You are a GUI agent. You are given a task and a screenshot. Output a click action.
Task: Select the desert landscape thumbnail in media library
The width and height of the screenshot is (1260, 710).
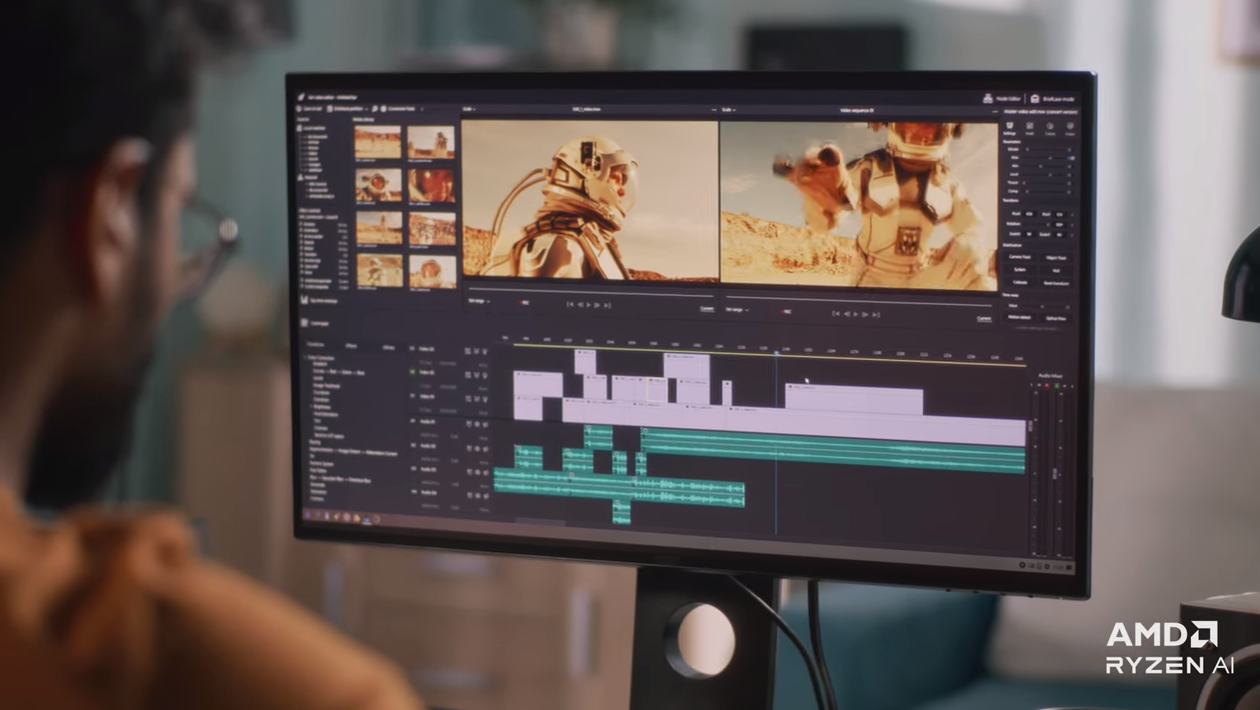coord(378,142)
